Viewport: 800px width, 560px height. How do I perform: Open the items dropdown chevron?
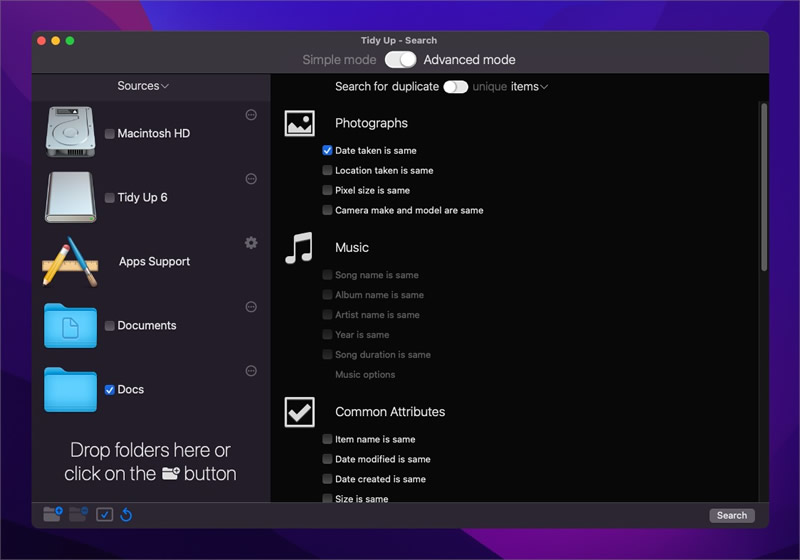(x=544, y=87)
